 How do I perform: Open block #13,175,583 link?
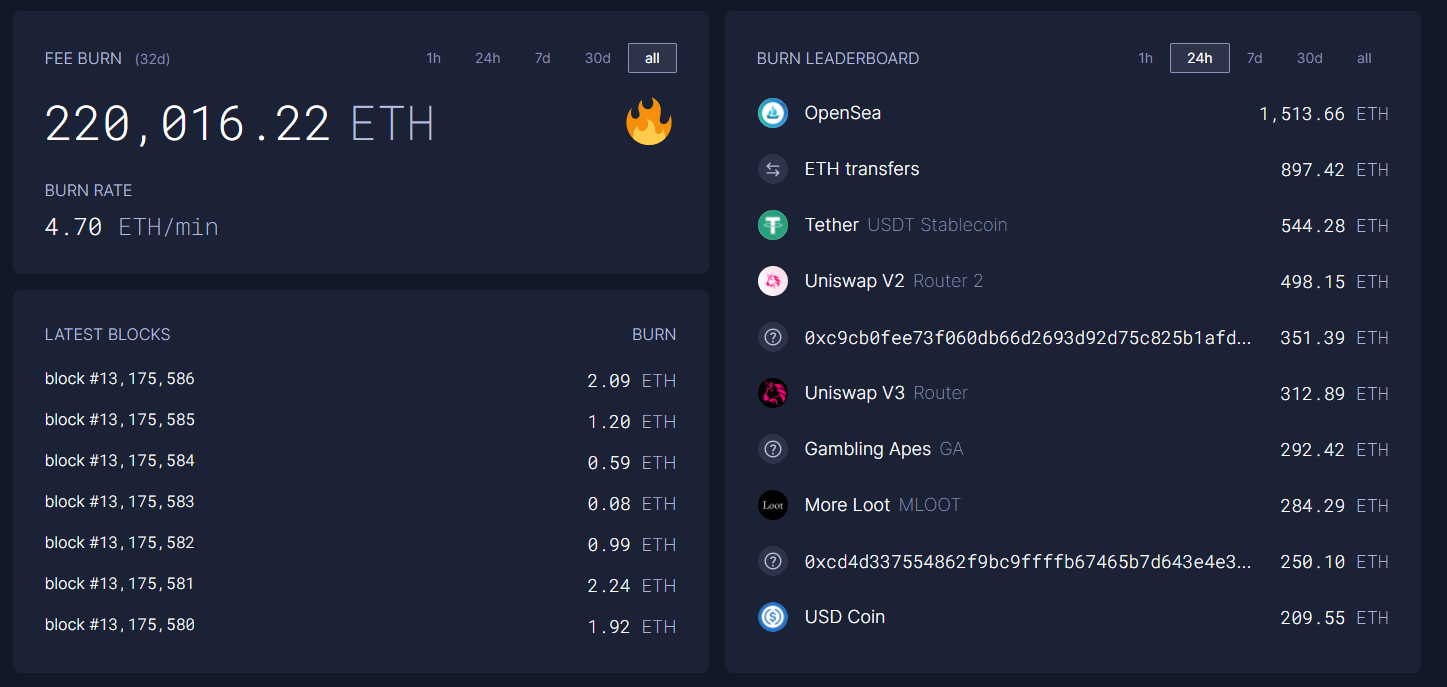(120, 502)
